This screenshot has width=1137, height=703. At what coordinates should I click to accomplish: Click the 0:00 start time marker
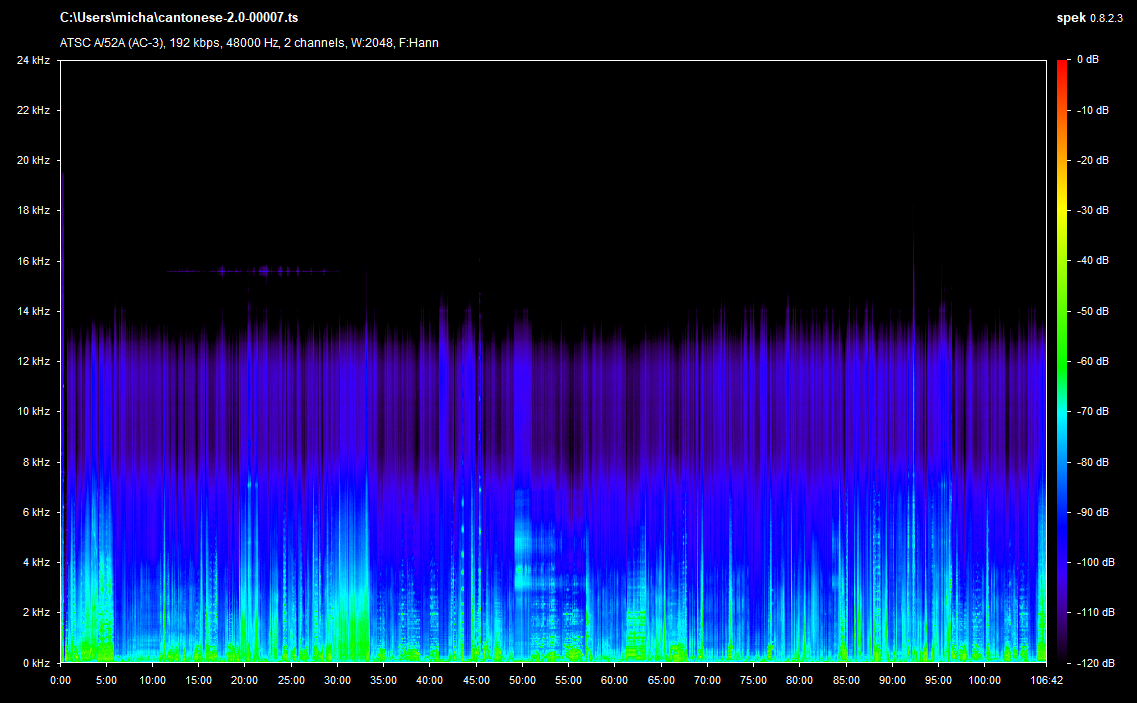(60, 681)
